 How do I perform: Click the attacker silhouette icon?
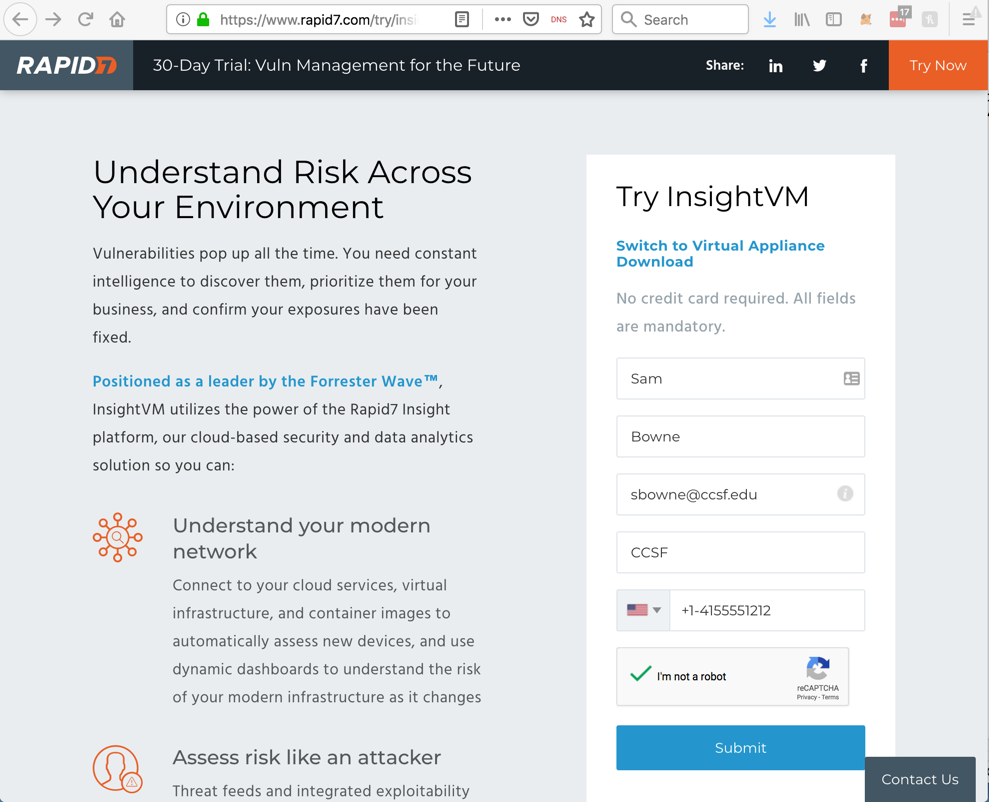(x=117, y=769)
